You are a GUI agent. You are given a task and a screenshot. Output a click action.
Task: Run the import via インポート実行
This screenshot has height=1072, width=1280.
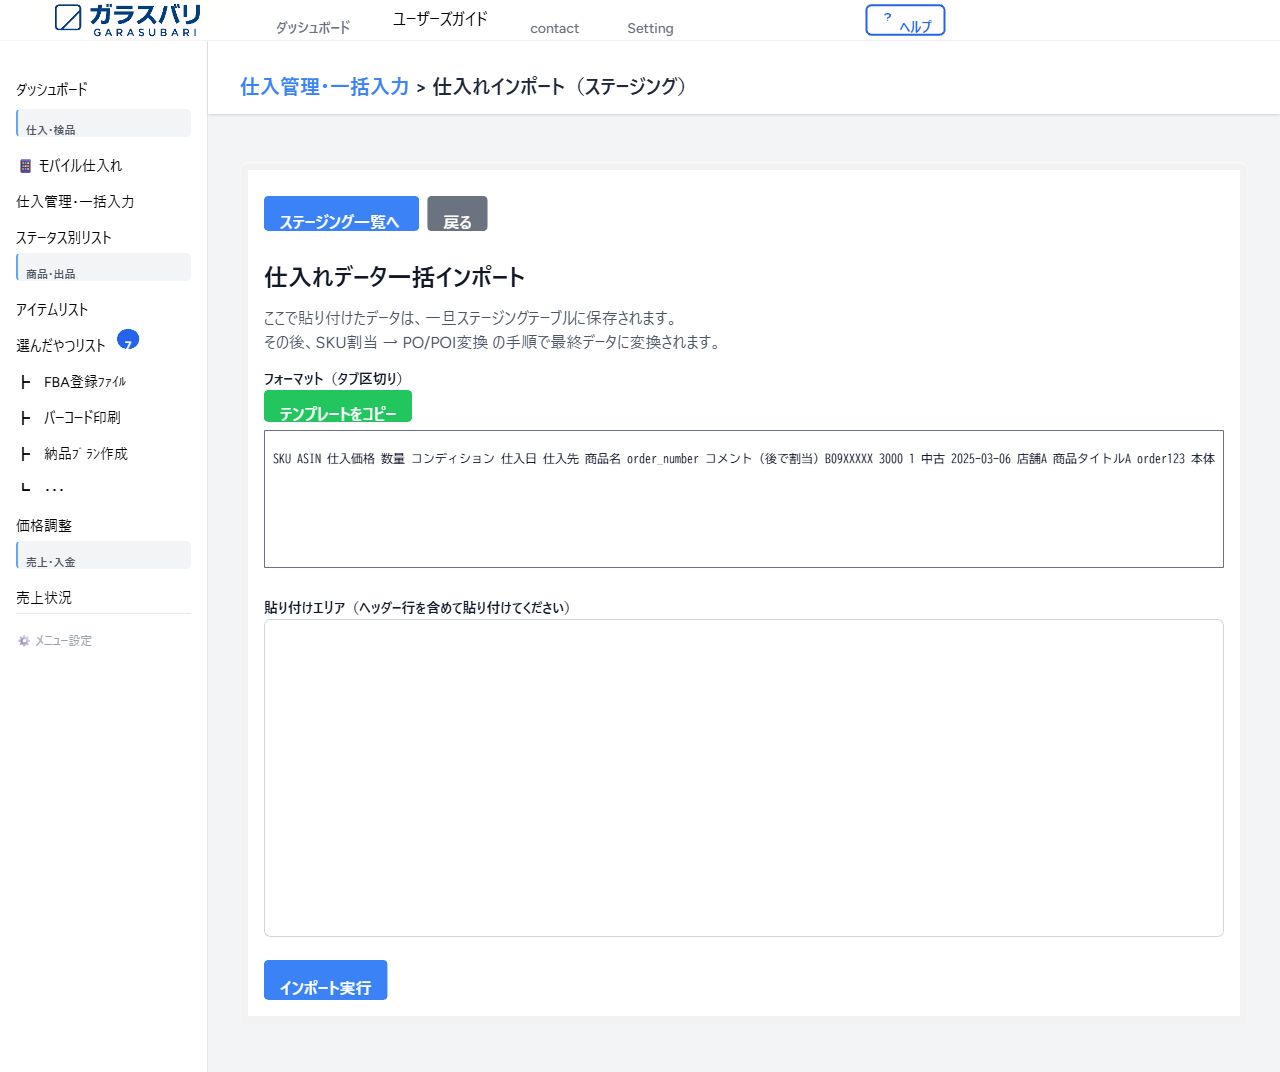(x=325, y=981)
